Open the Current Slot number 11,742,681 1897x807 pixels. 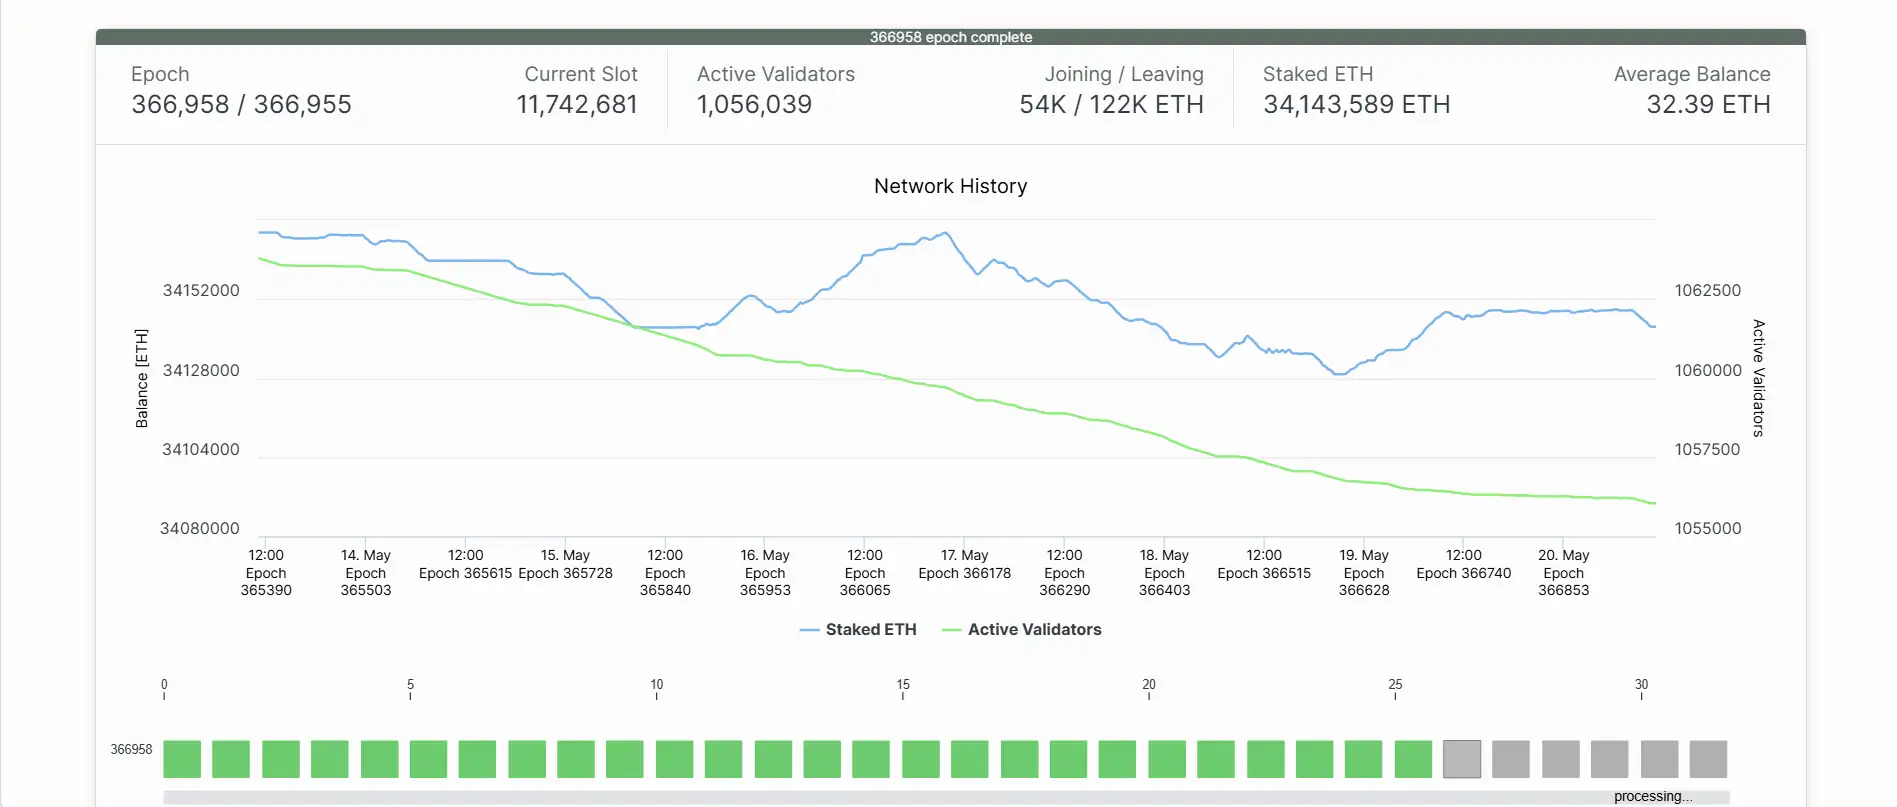click(576, 105)
